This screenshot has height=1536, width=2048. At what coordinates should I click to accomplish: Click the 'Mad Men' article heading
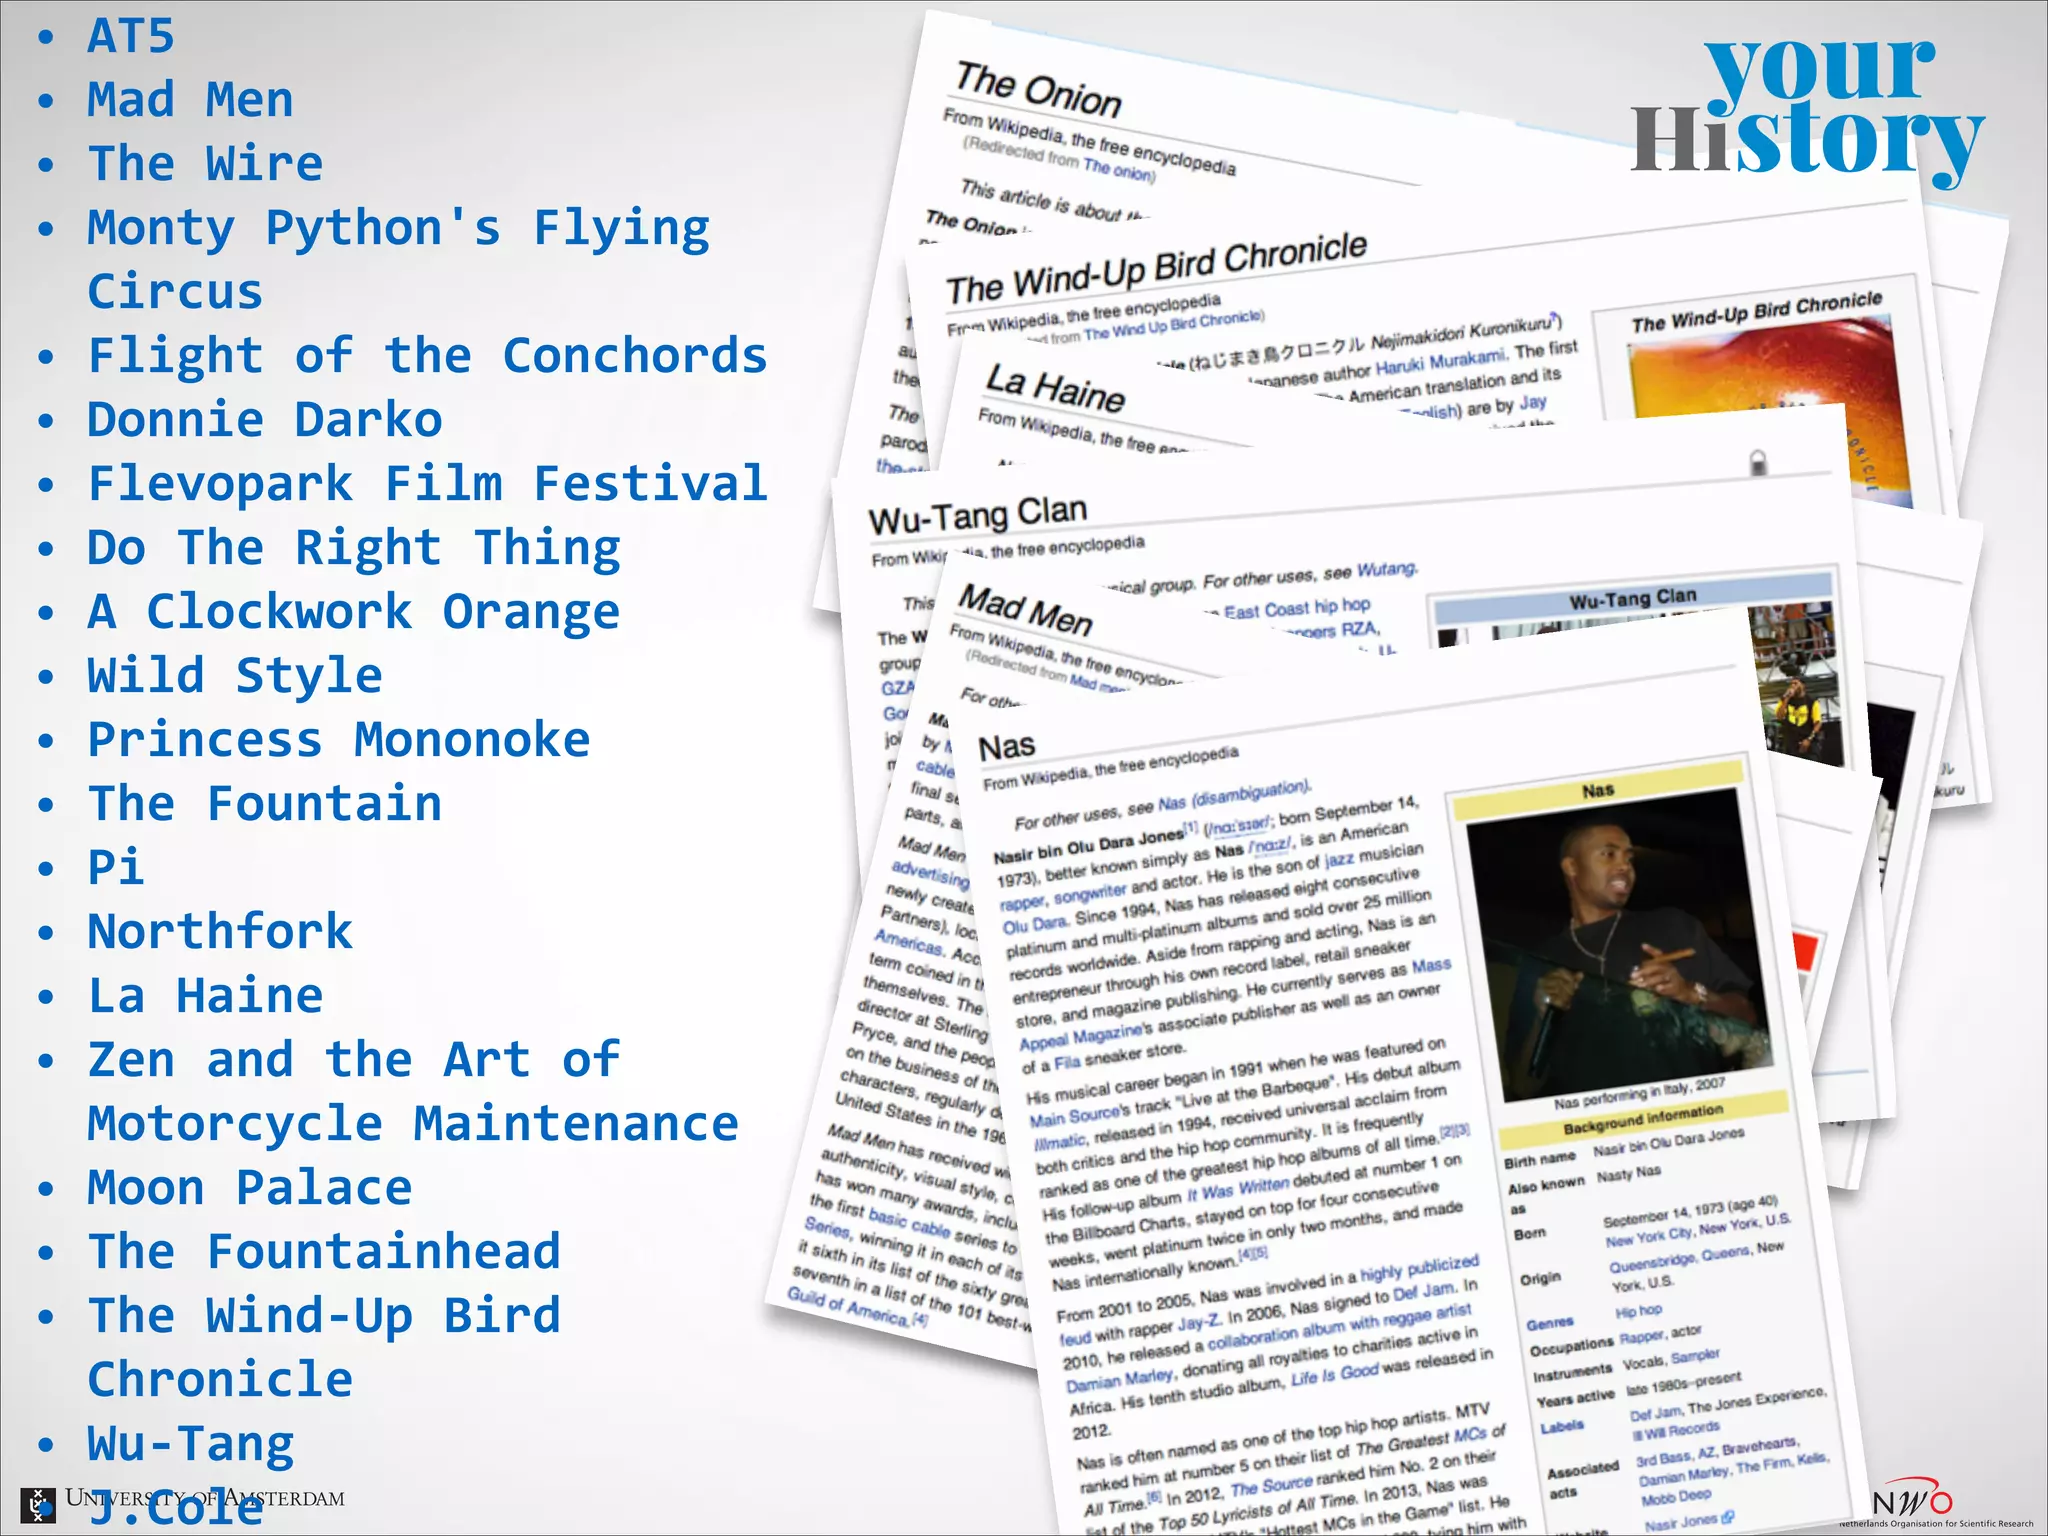tap(1025, 610)
